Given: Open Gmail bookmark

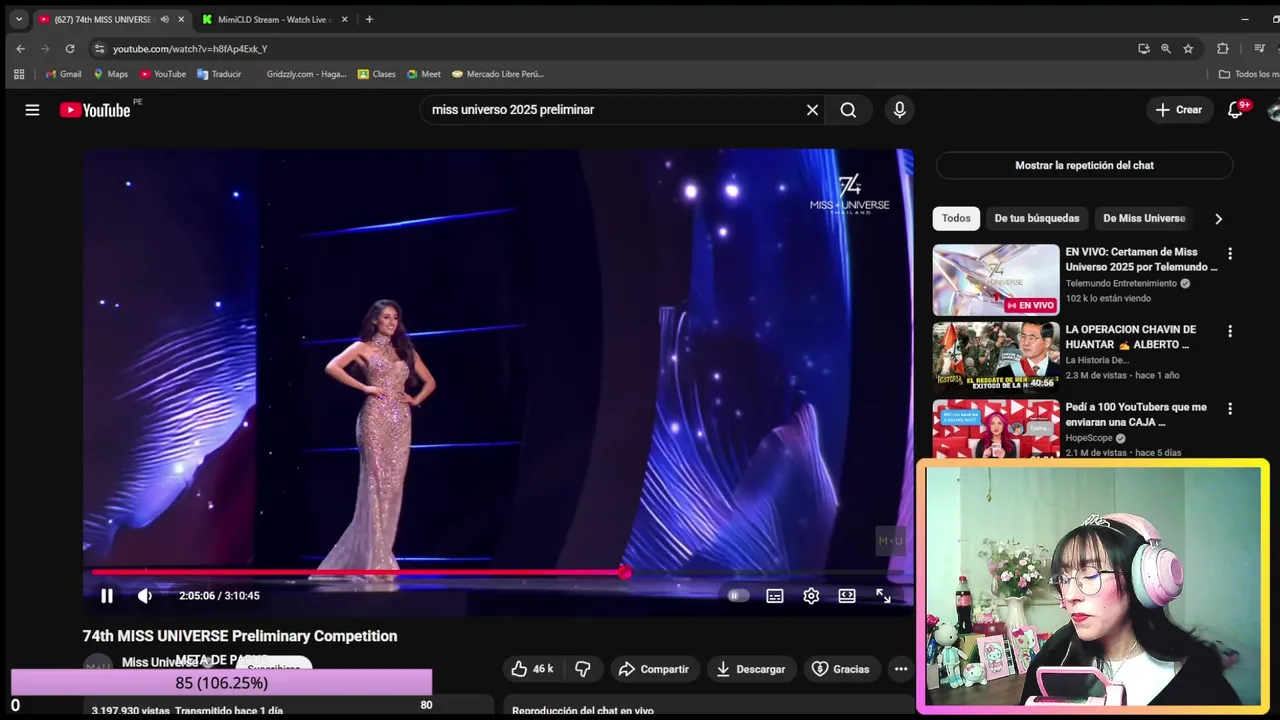Looking at the screenshot, I should 63,74.
